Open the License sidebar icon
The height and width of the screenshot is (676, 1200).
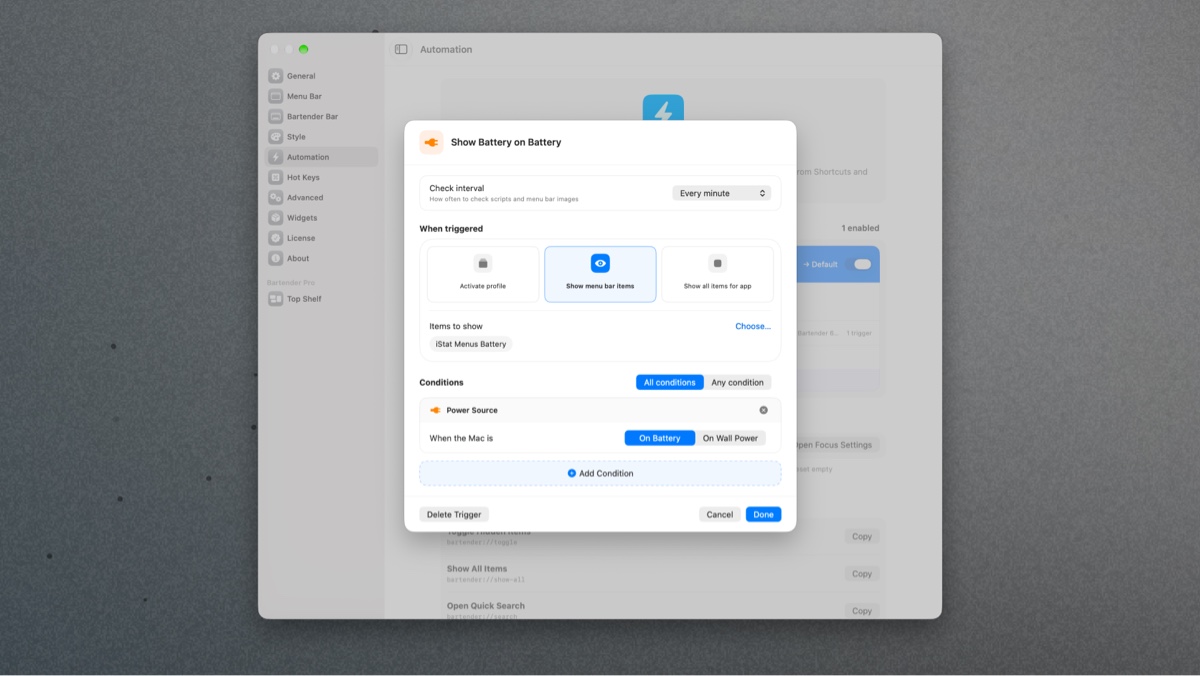[275, 238]
